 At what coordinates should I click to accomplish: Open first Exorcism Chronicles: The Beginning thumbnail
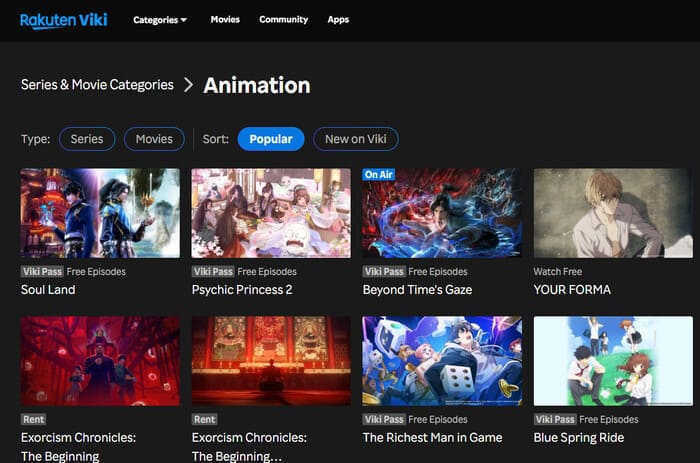coord(100,361)
